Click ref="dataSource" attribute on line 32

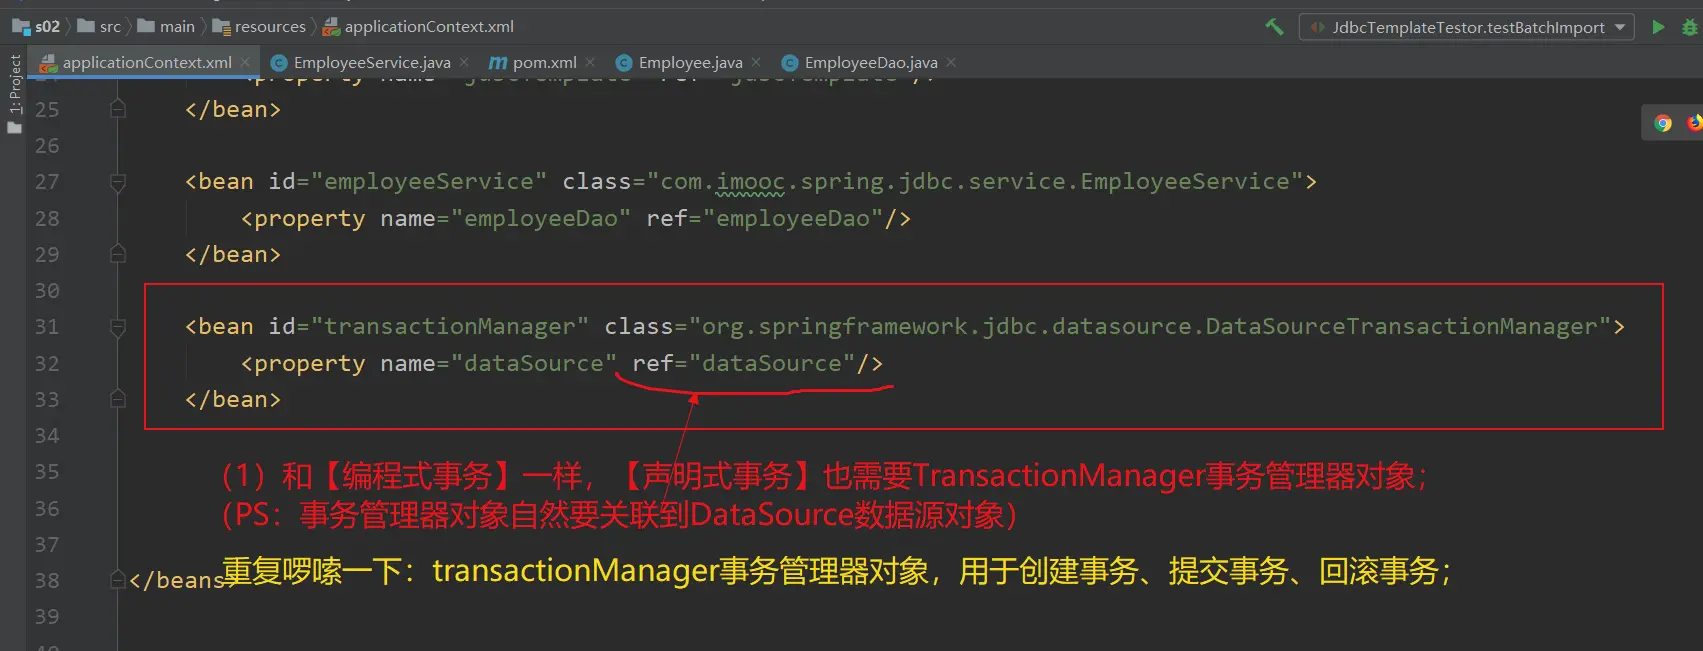point(744,364)
